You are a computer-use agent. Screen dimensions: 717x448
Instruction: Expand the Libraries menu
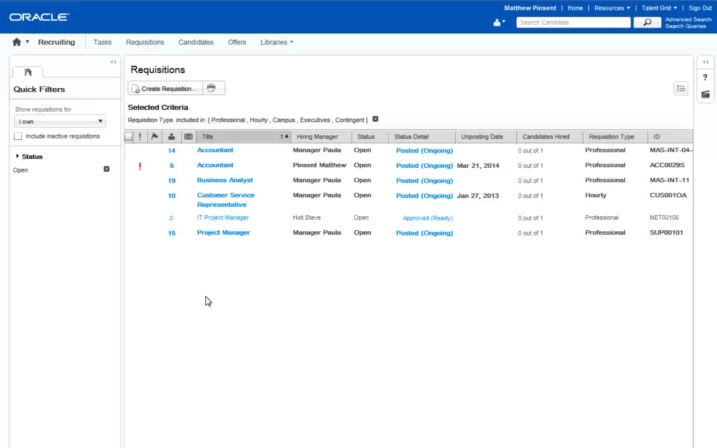(x=276, y=43)
